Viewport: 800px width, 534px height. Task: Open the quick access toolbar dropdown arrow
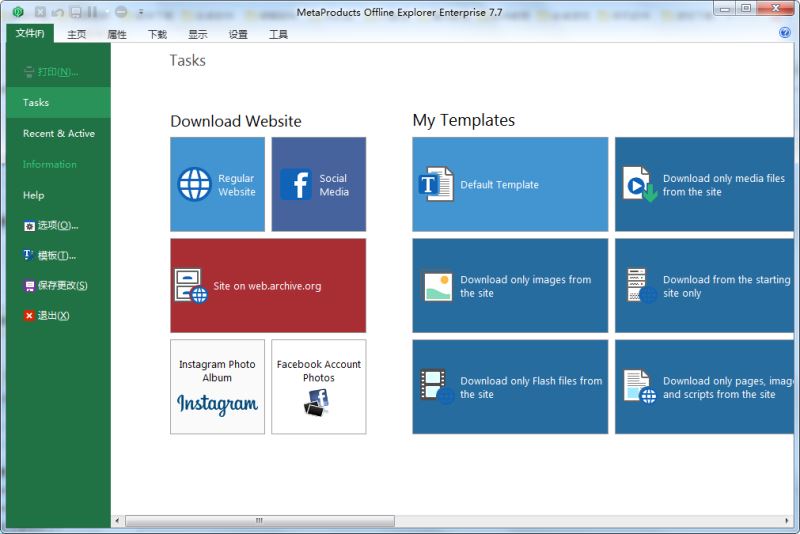point(141,11)
